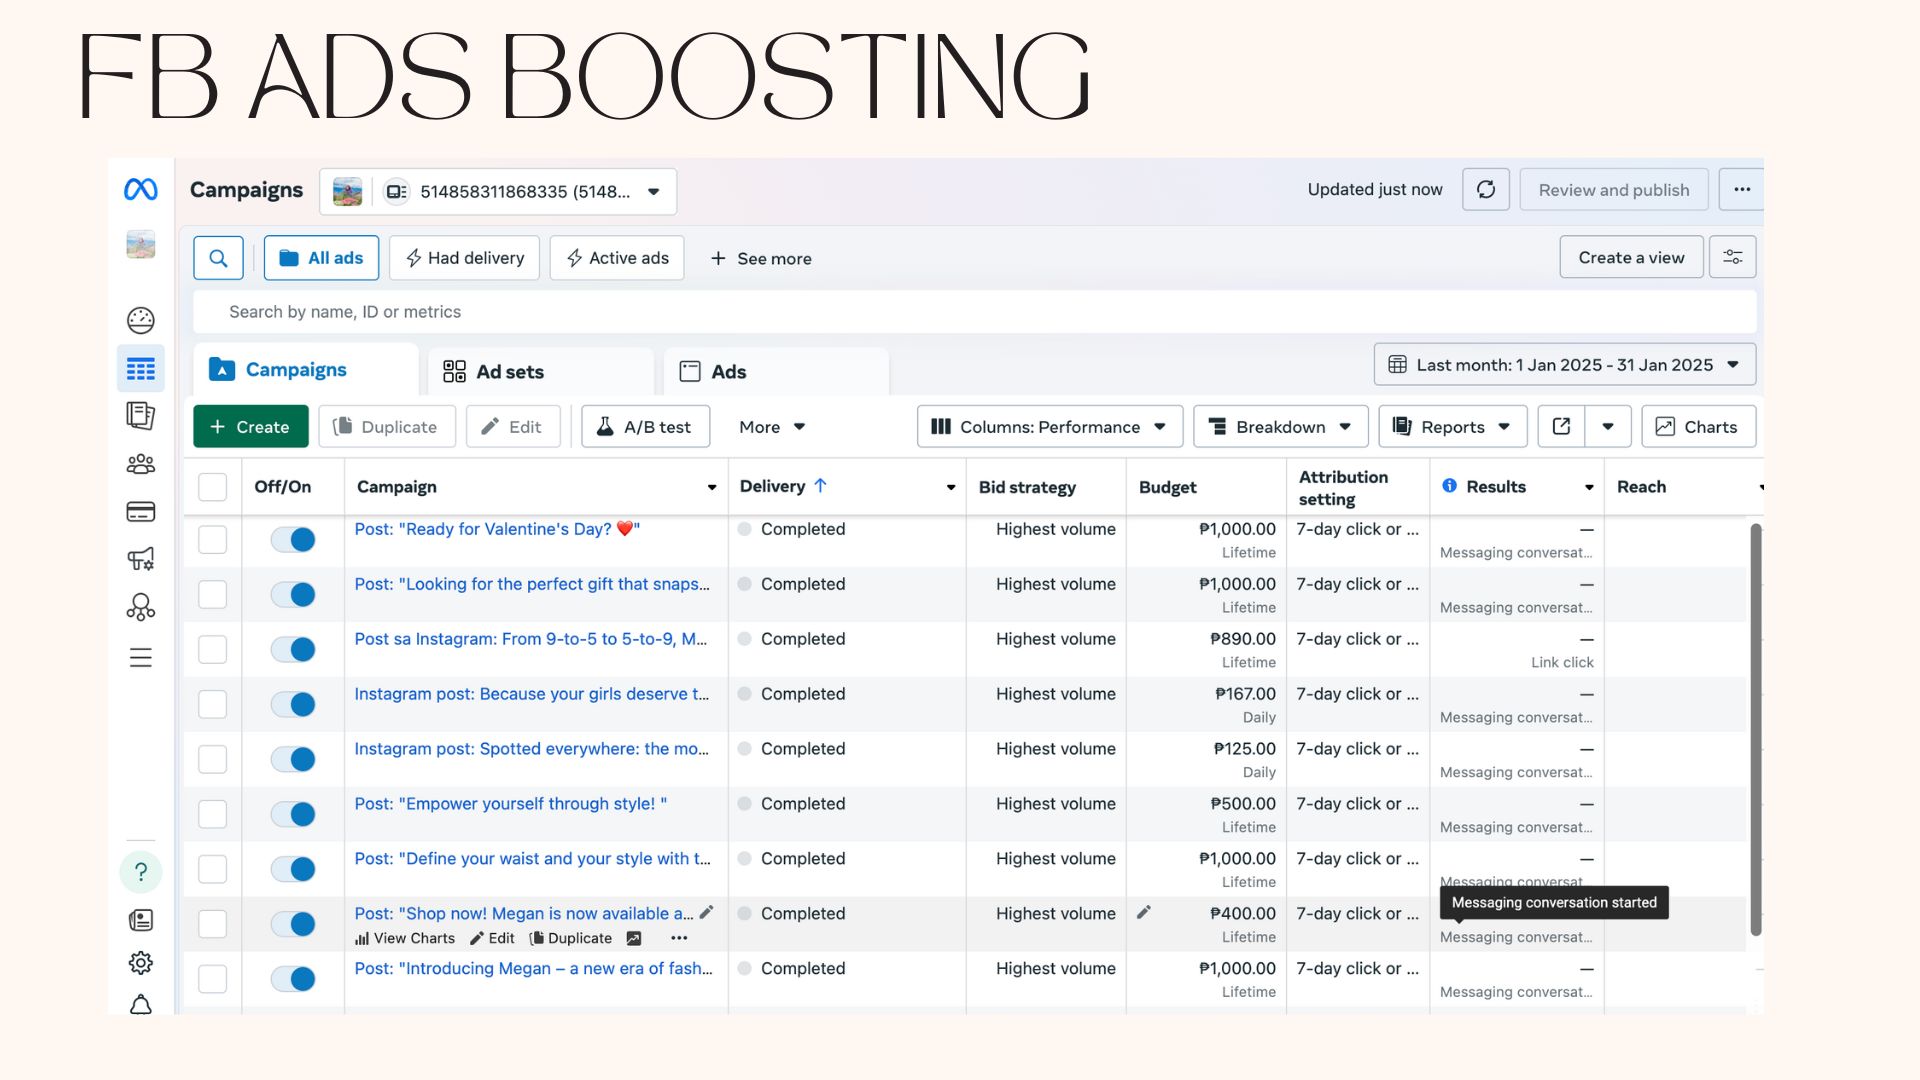The height and width of the screenshot is (1080, 1920).
Task: Turn off the Valentine's Day campaign toggle
Action: pyautogui.click(x=293, y=540)
